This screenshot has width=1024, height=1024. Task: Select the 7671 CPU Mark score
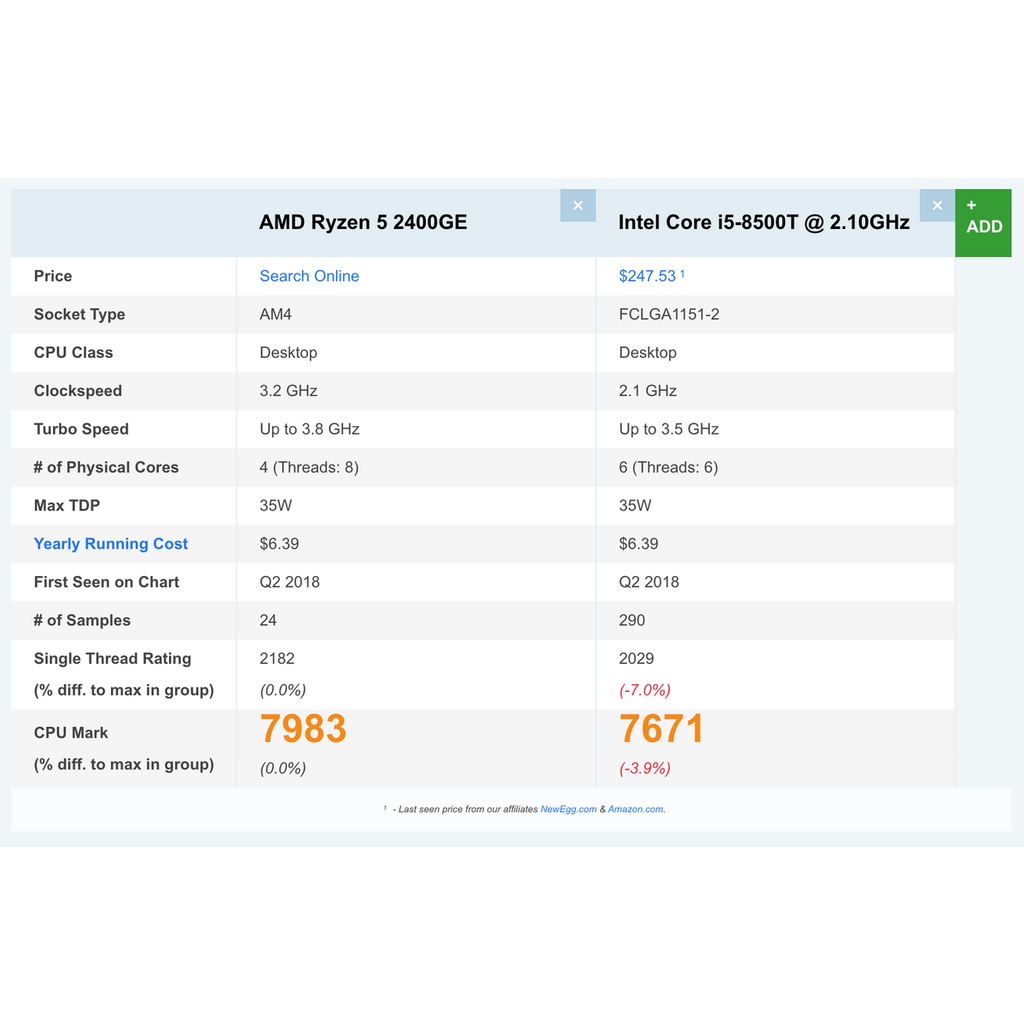point(661,730)
